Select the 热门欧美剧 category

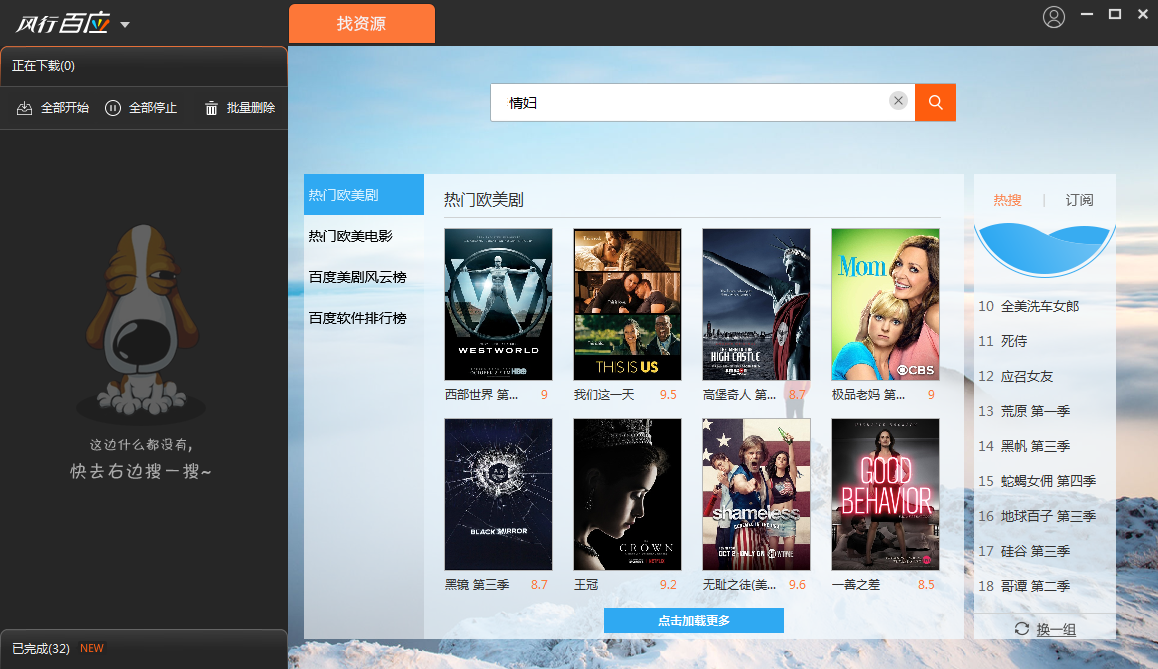(x=364, y=195)
